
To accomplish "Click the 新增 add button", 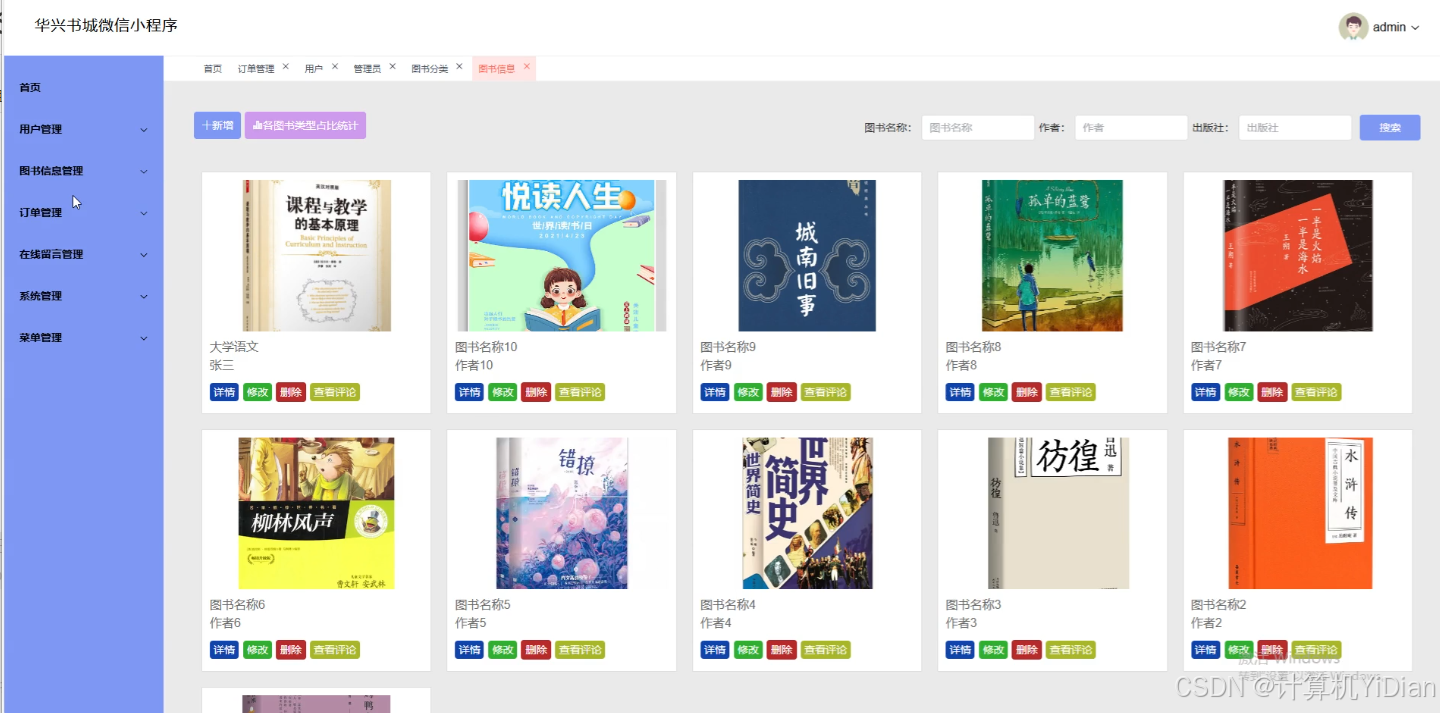I will pyautogui.click(x=217, y=126).
